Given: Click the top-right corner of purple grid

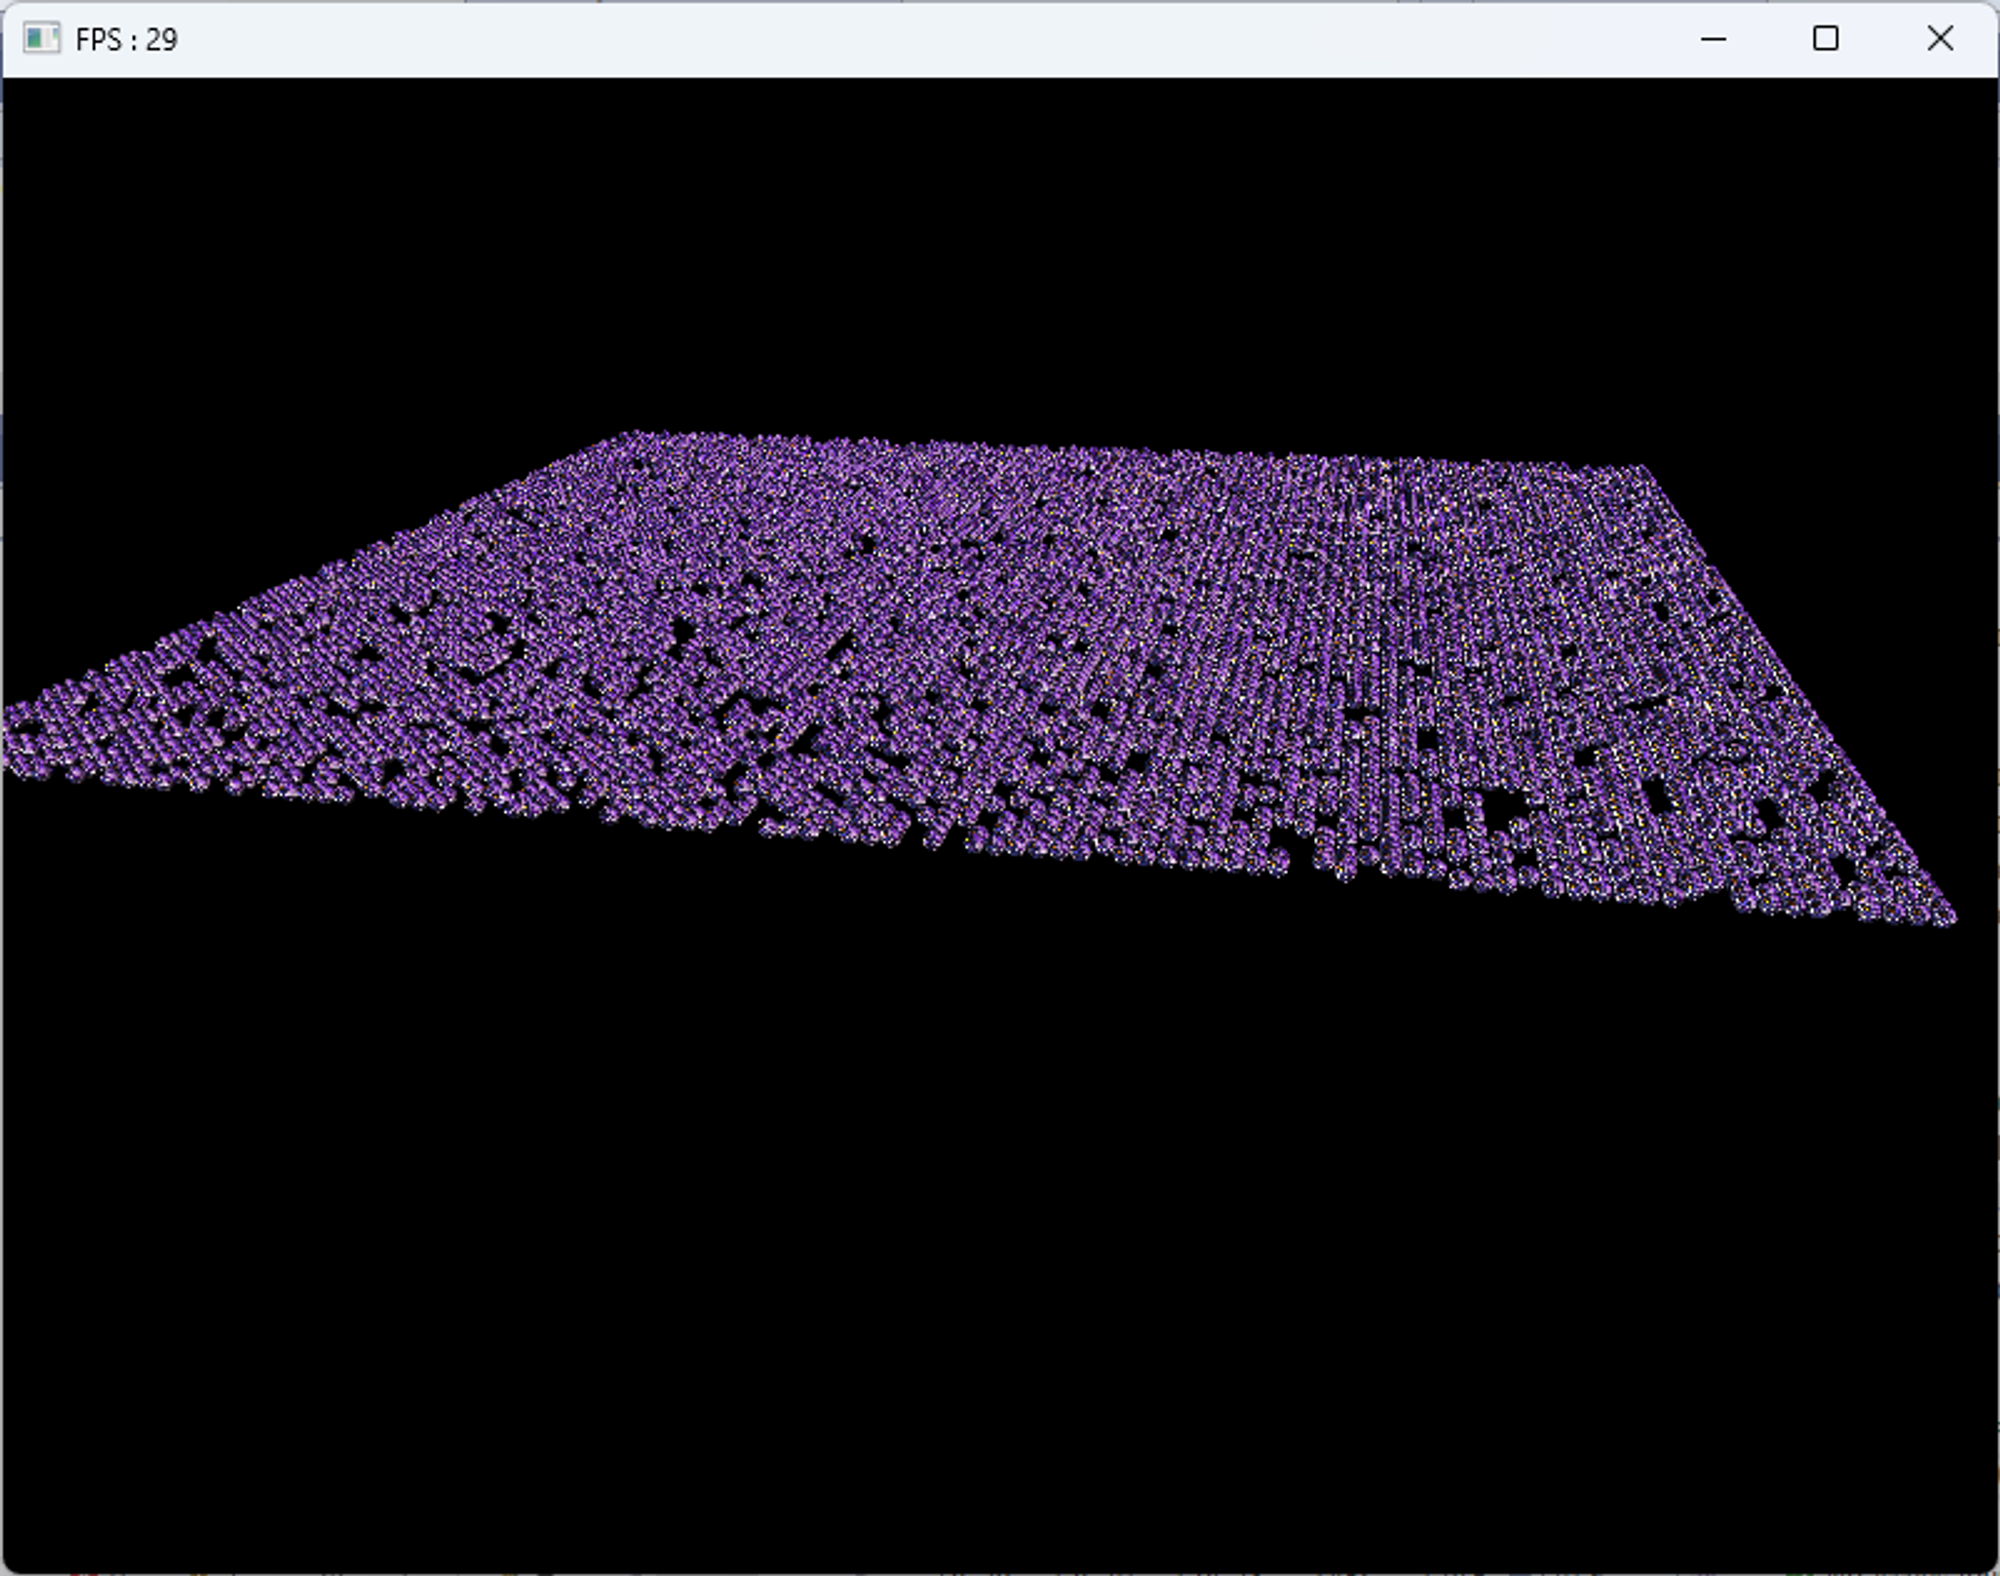Looking at the screenshot, I should click(1638, 470).
